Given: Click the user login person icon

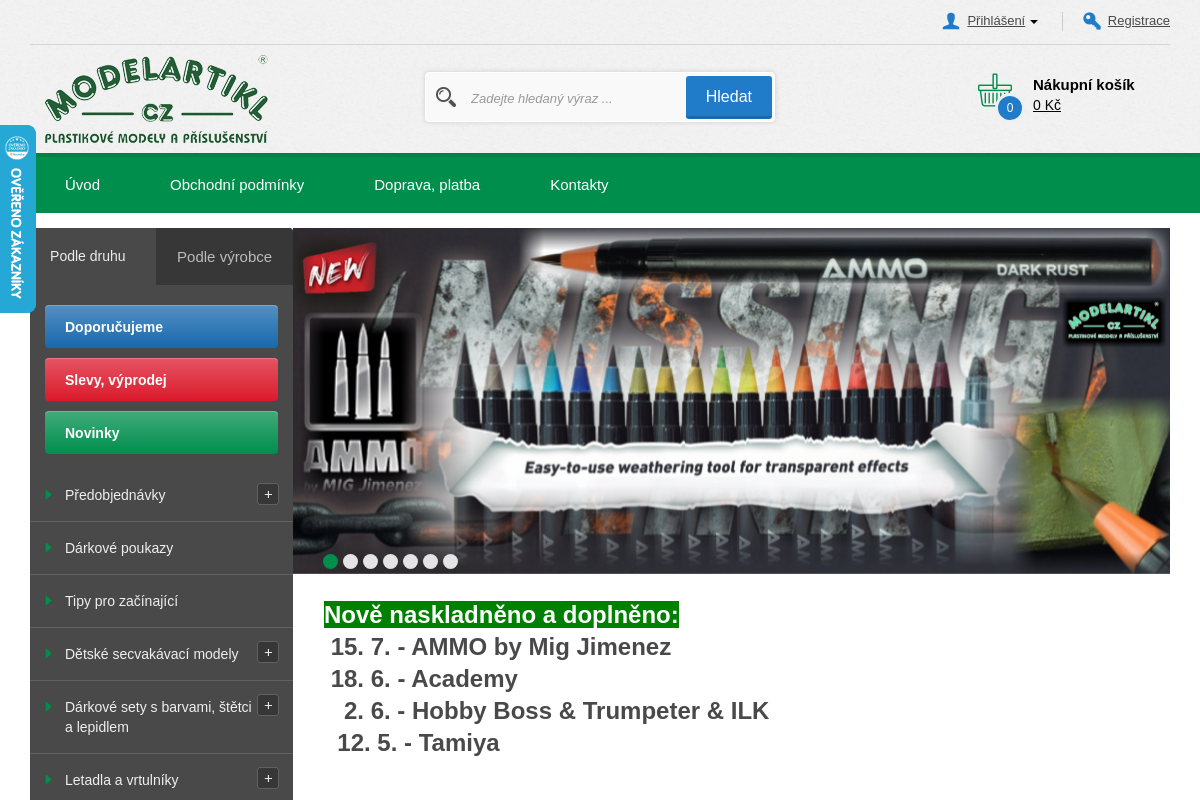Looking at the screenshot, I should (x=951, y=21).
